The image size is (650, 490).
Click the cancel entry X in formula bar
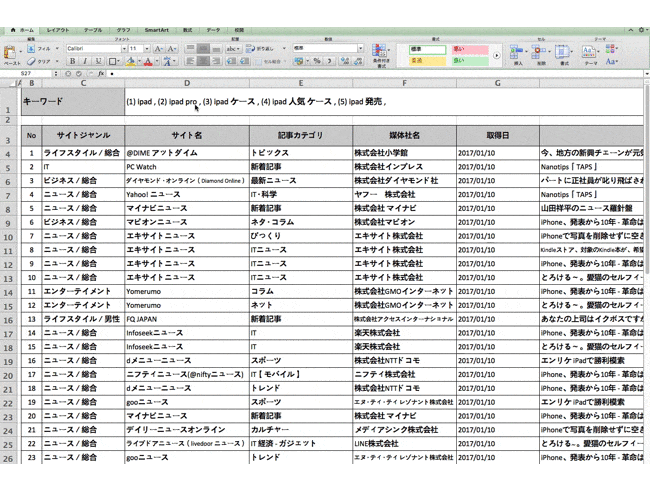[x=68, y=73]
